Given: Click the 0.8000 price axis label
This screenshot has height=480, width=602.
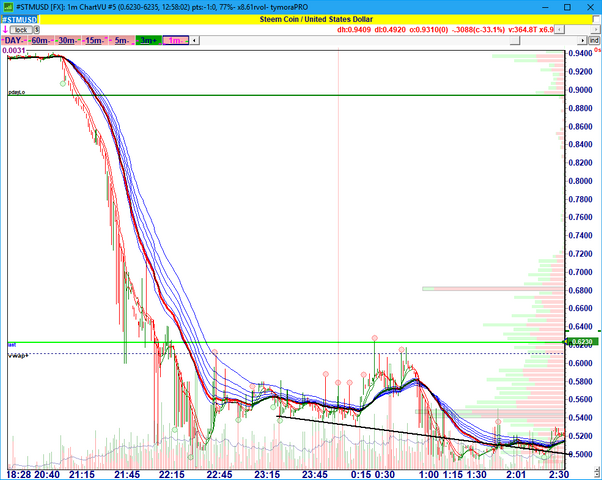Looking at the screenshot, I should pyautogui.click(x=580, y=181).
